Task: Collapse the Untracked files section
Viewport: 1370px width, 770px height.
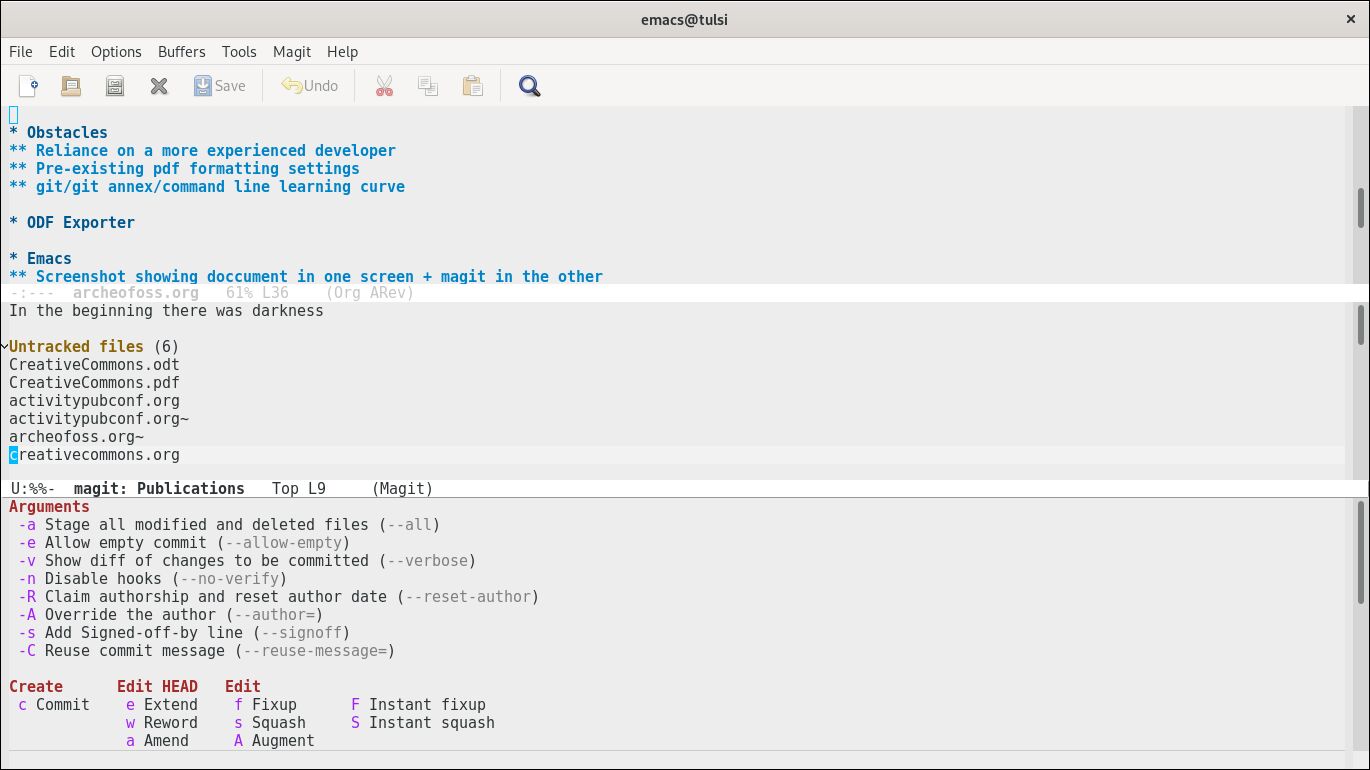Action: 76,347
